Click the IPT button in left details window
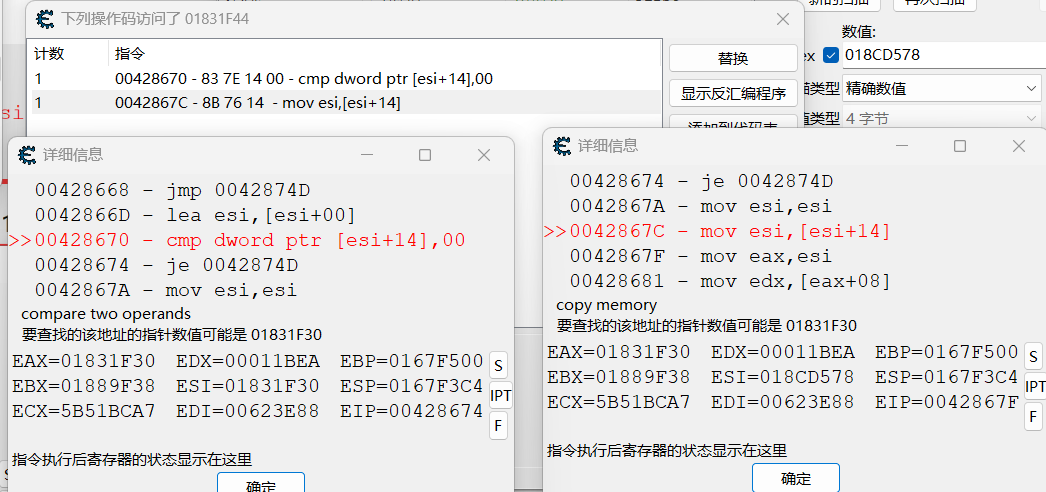 (501, 395)
